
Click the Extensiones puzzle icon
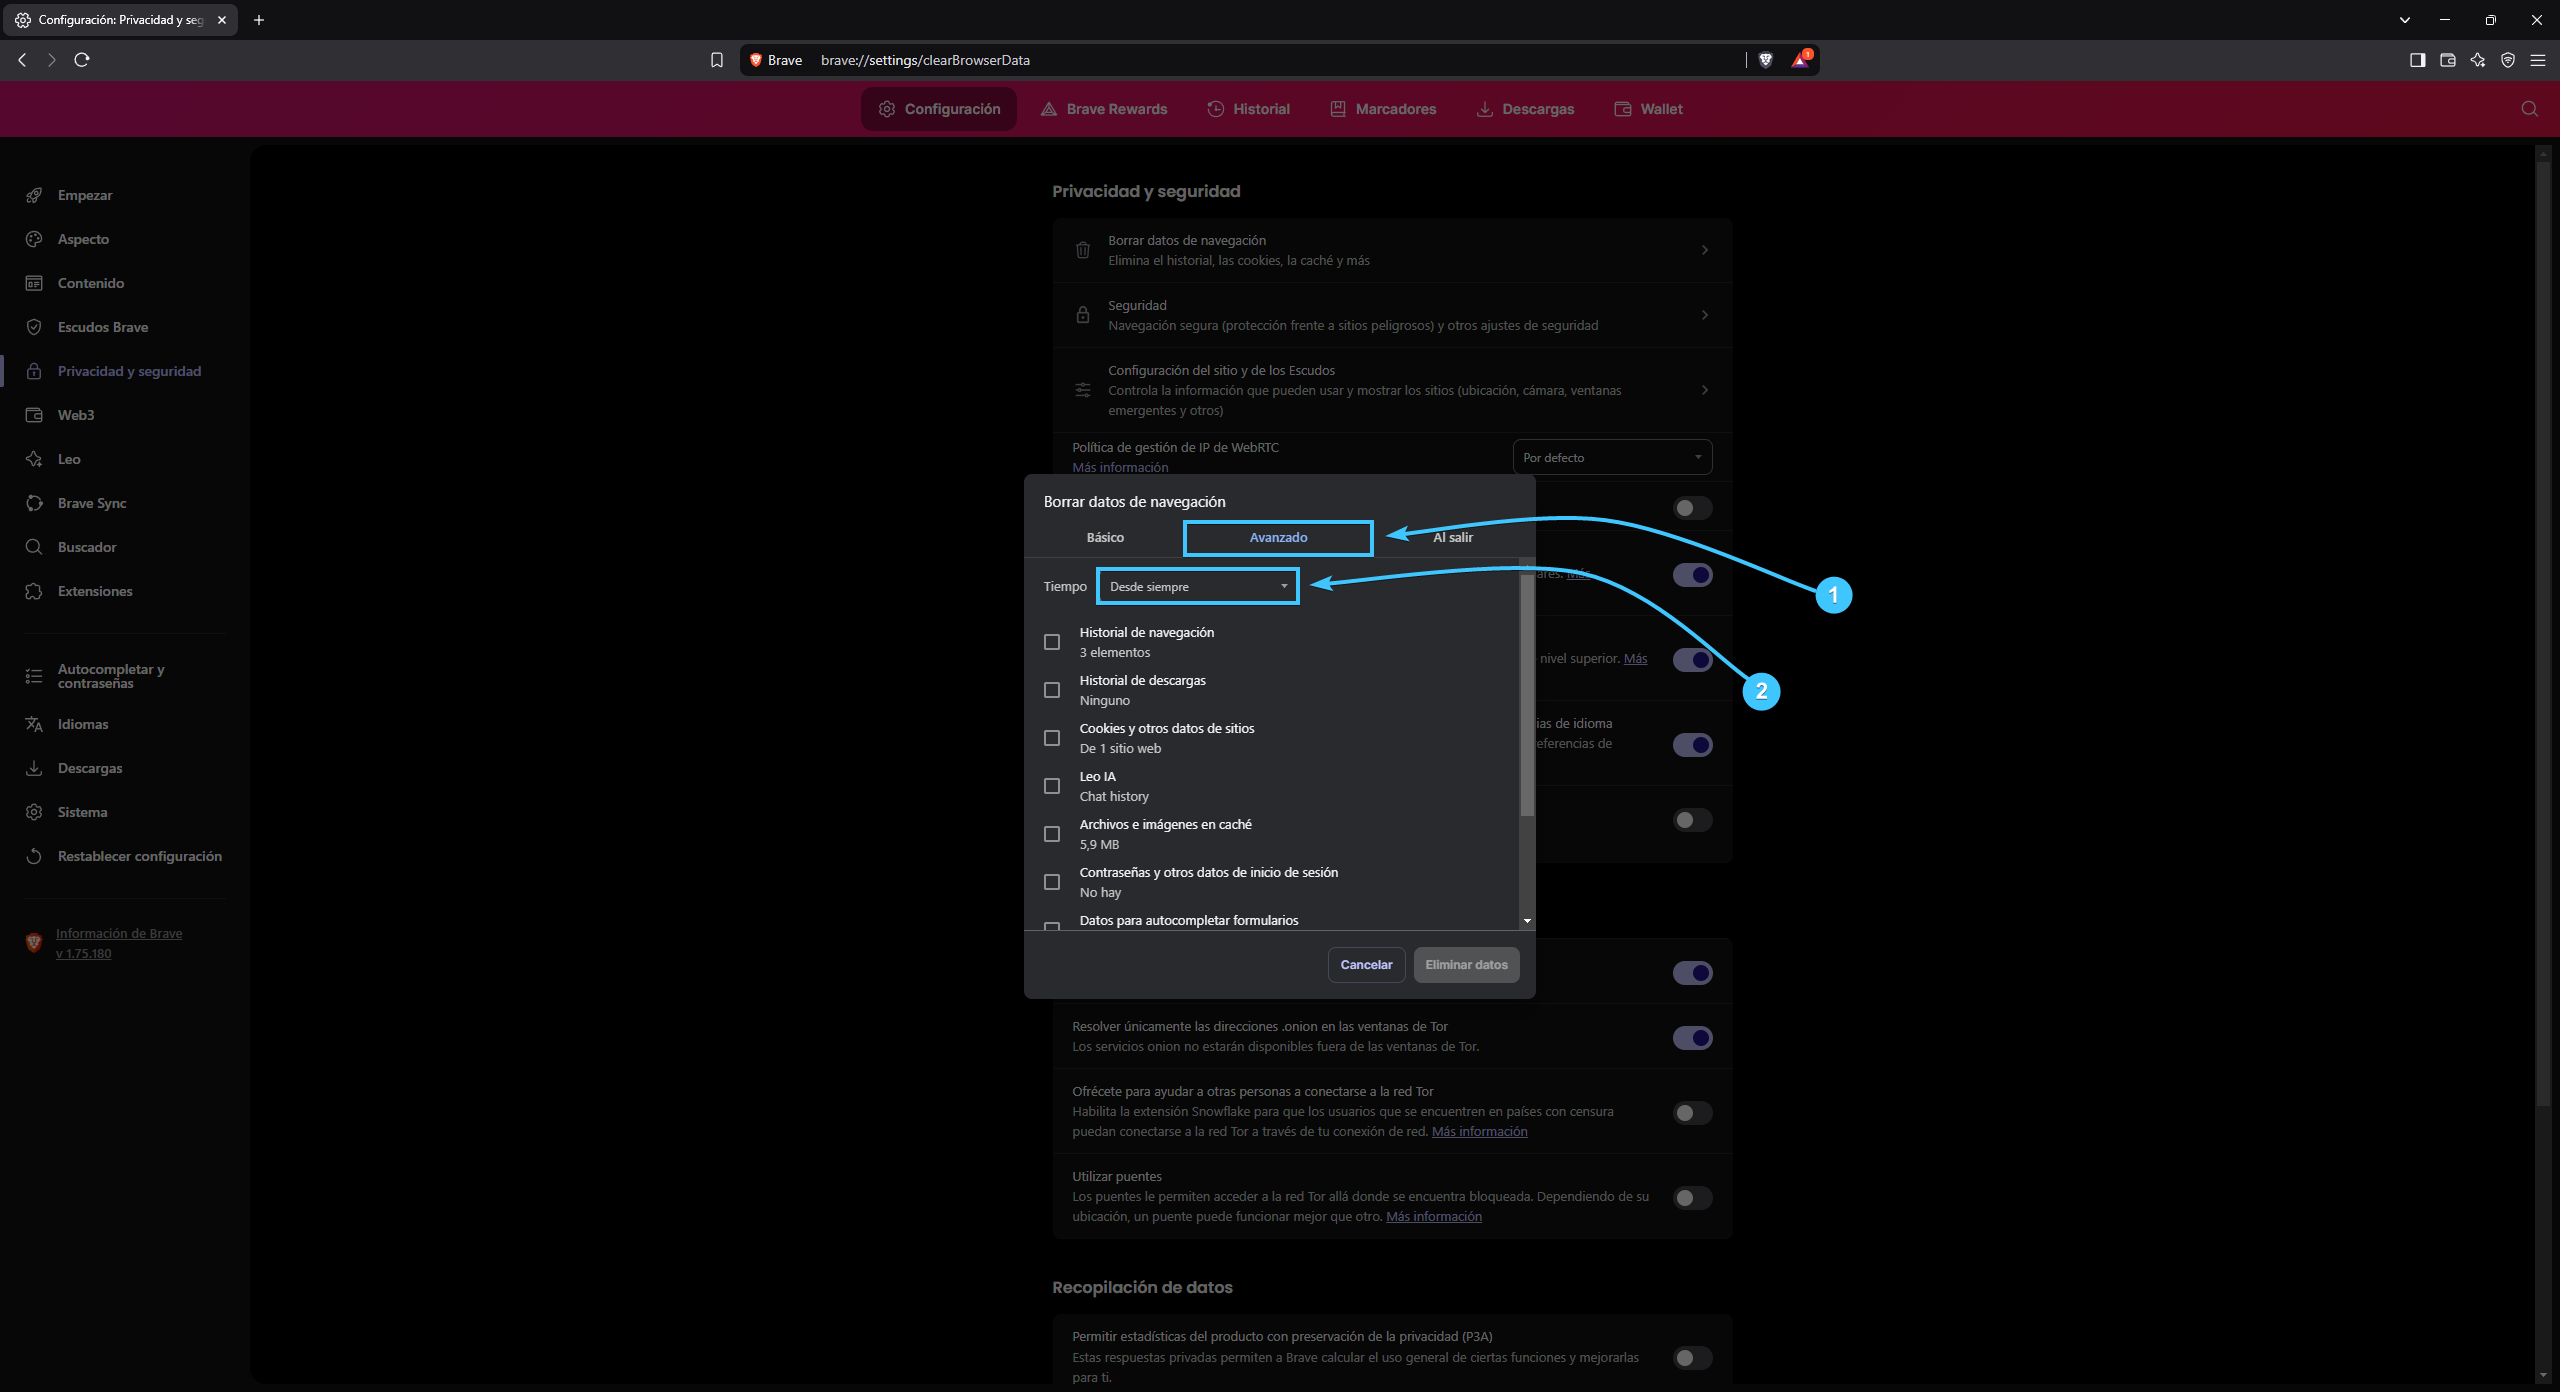34,591
